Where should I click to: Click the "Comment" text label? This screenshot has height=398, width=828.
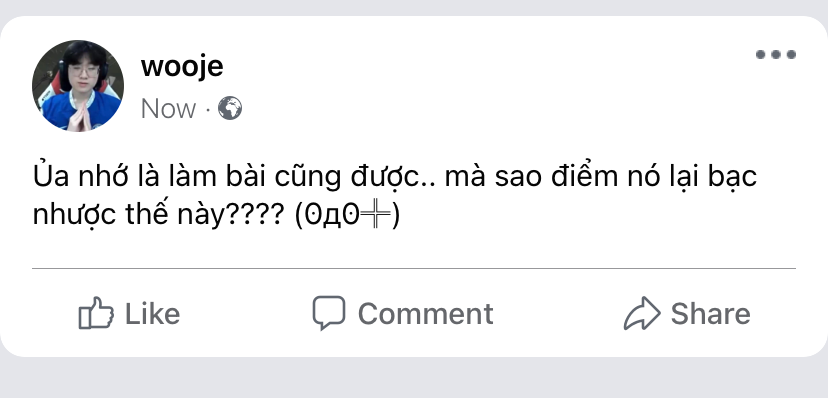tap(426, 314)
